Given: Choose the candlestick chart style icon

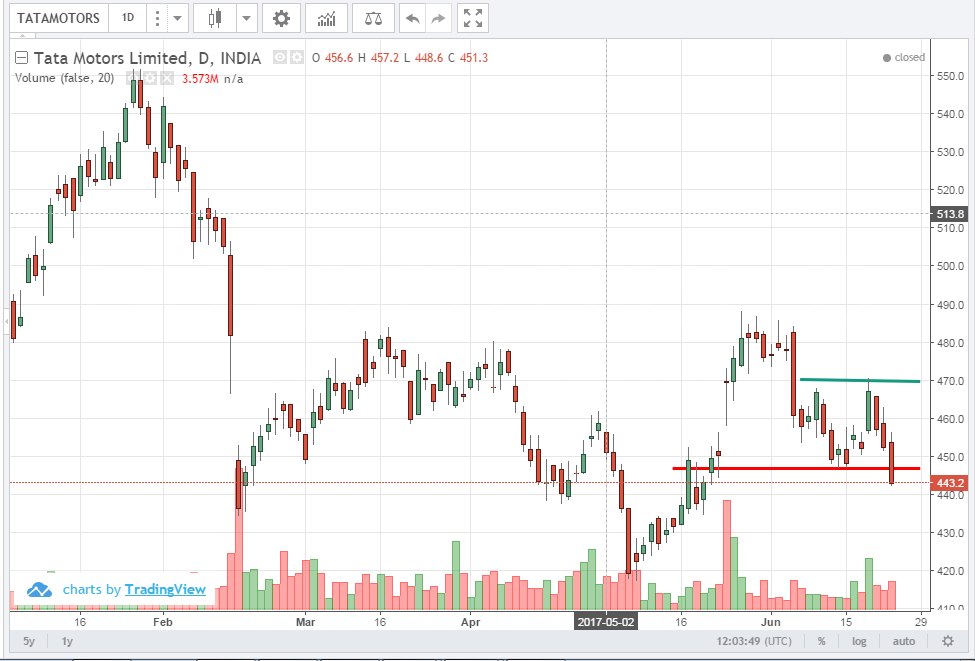Looking at the screenshot, I should tap(215, 18).
